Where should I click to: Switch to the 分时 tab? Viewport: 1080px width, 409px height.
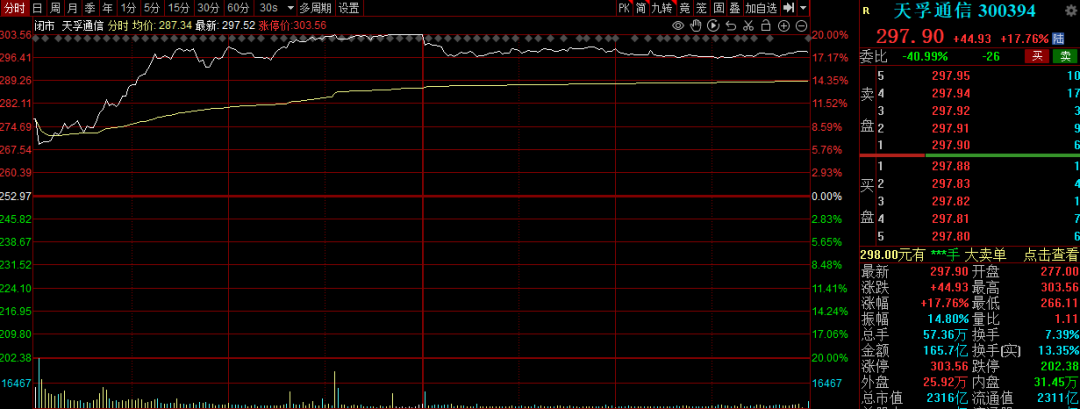(14, 8)
